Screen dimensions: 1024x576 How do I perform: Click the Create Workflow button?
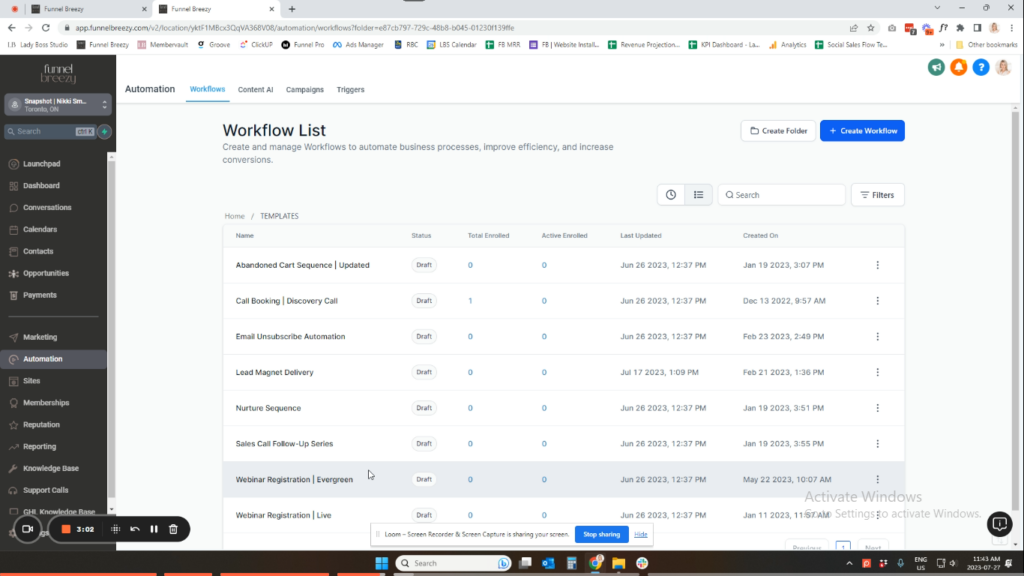pos(862,131)
